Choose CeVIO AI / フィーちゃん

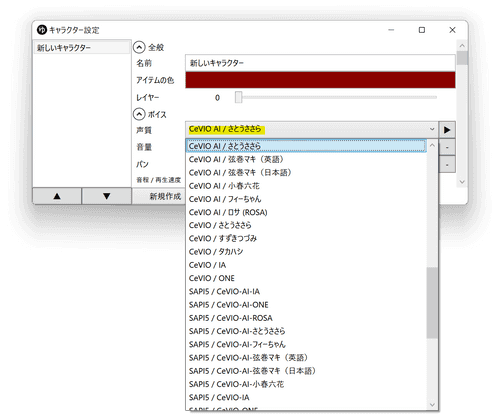[x=306, y=199]
